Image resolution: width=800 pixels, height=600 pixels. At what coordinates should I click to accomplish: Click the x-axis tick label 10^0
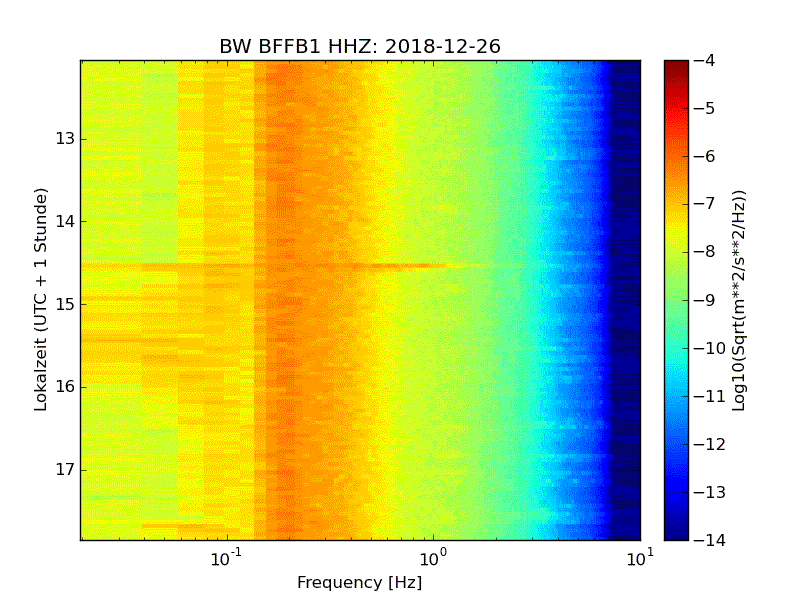(x=433, y=558)
